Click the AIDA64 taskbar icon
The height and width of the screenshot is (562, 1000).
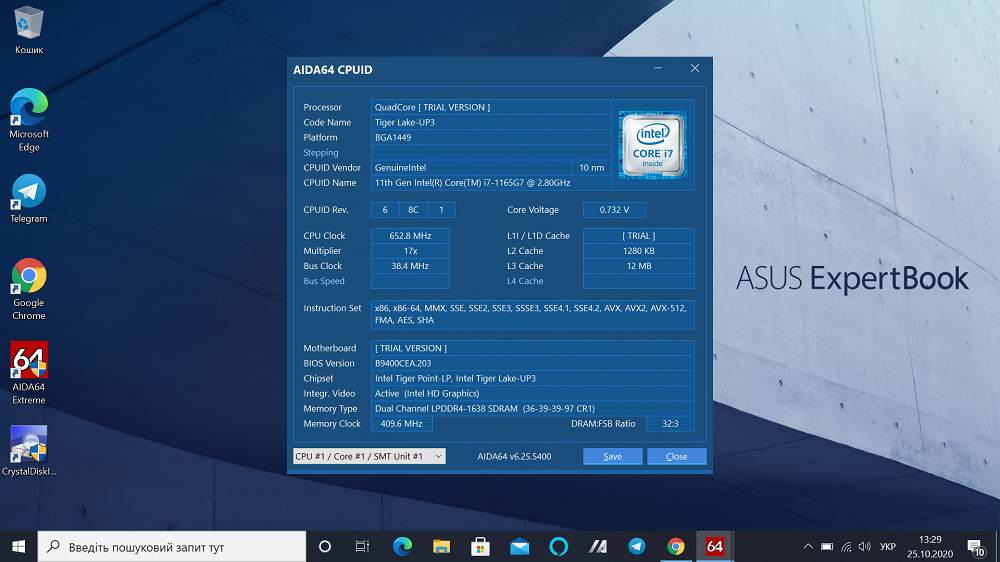[x=715, y=547]
